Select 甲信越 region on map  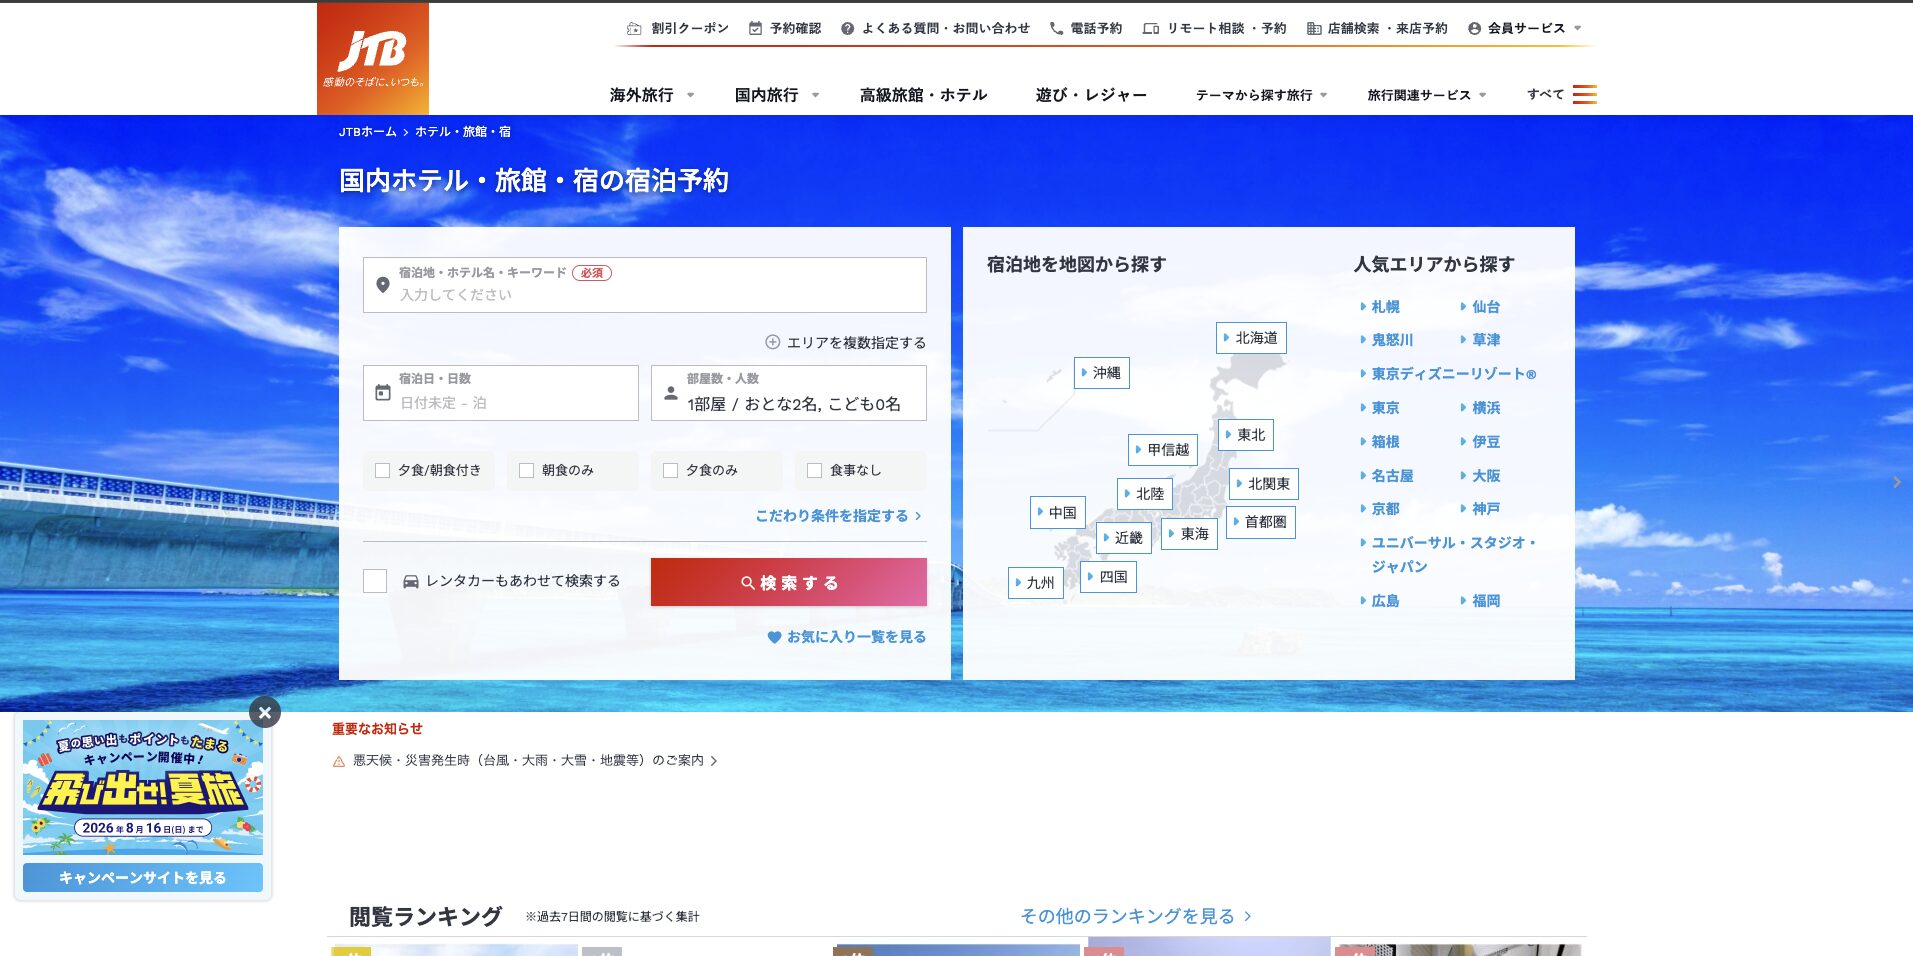1163,450
